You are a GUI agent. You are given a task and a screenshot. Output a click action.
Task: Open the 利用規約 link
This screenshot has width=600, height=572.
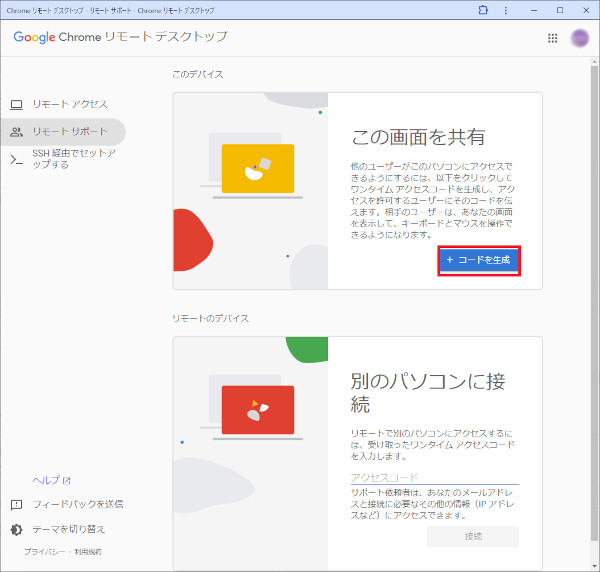[x=88, y=552]
